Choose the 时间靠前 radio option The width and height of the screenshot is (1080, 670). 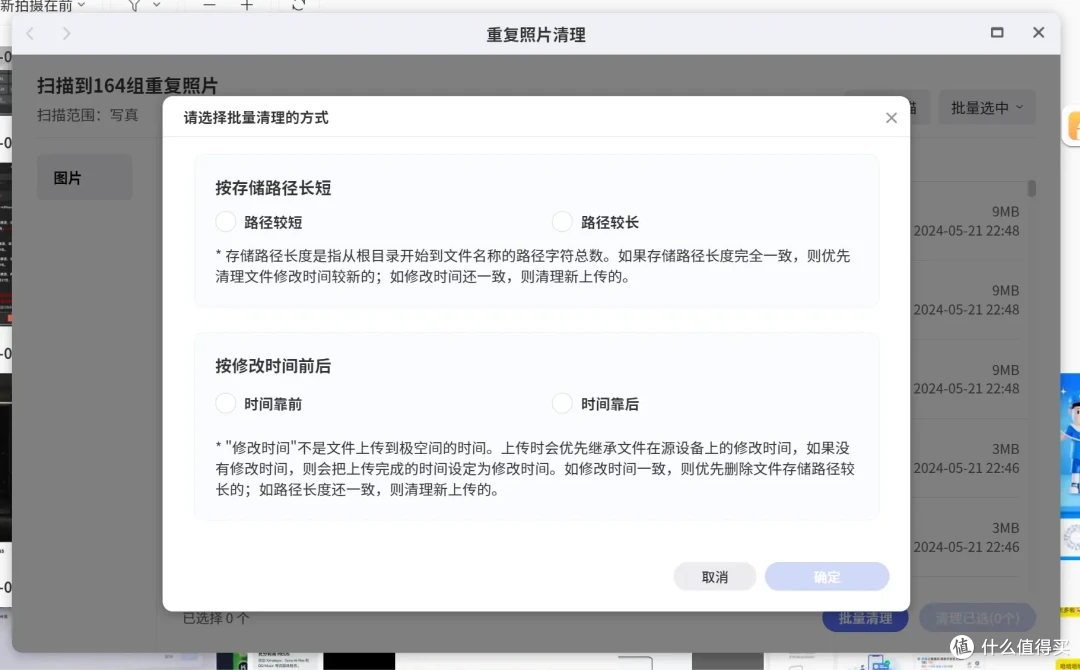pos(225,404)
